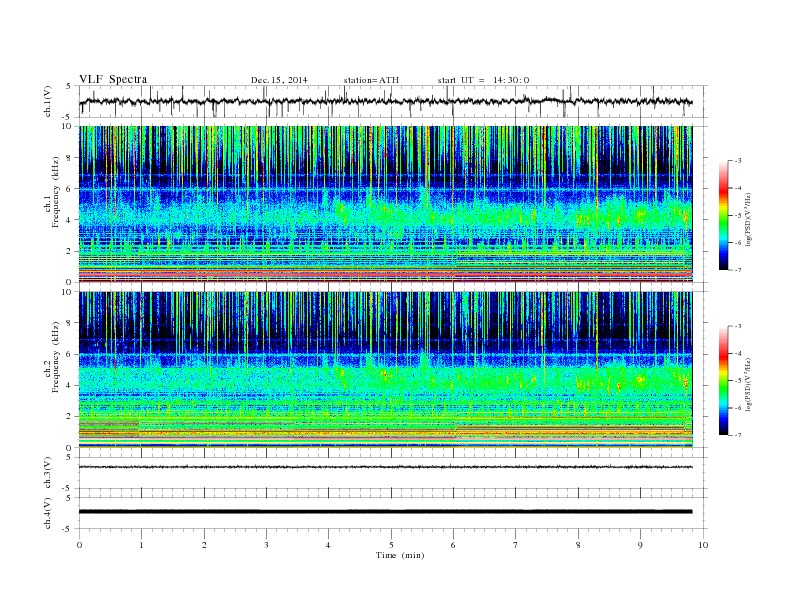Viewport: 792px width, 612px height.
Task: Click the "10" tick on the time axis
Action: coord(703,545)
